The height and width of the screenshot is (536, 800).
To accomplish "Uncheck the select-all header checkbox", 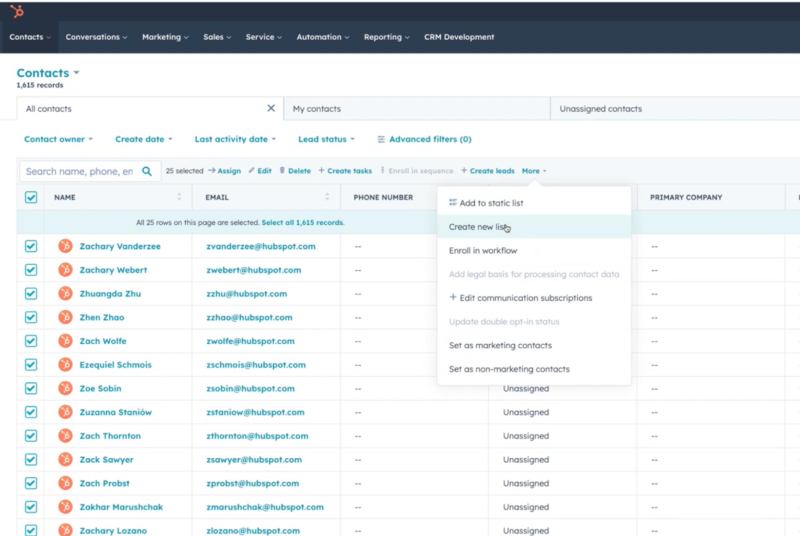I will coord(31,197).
